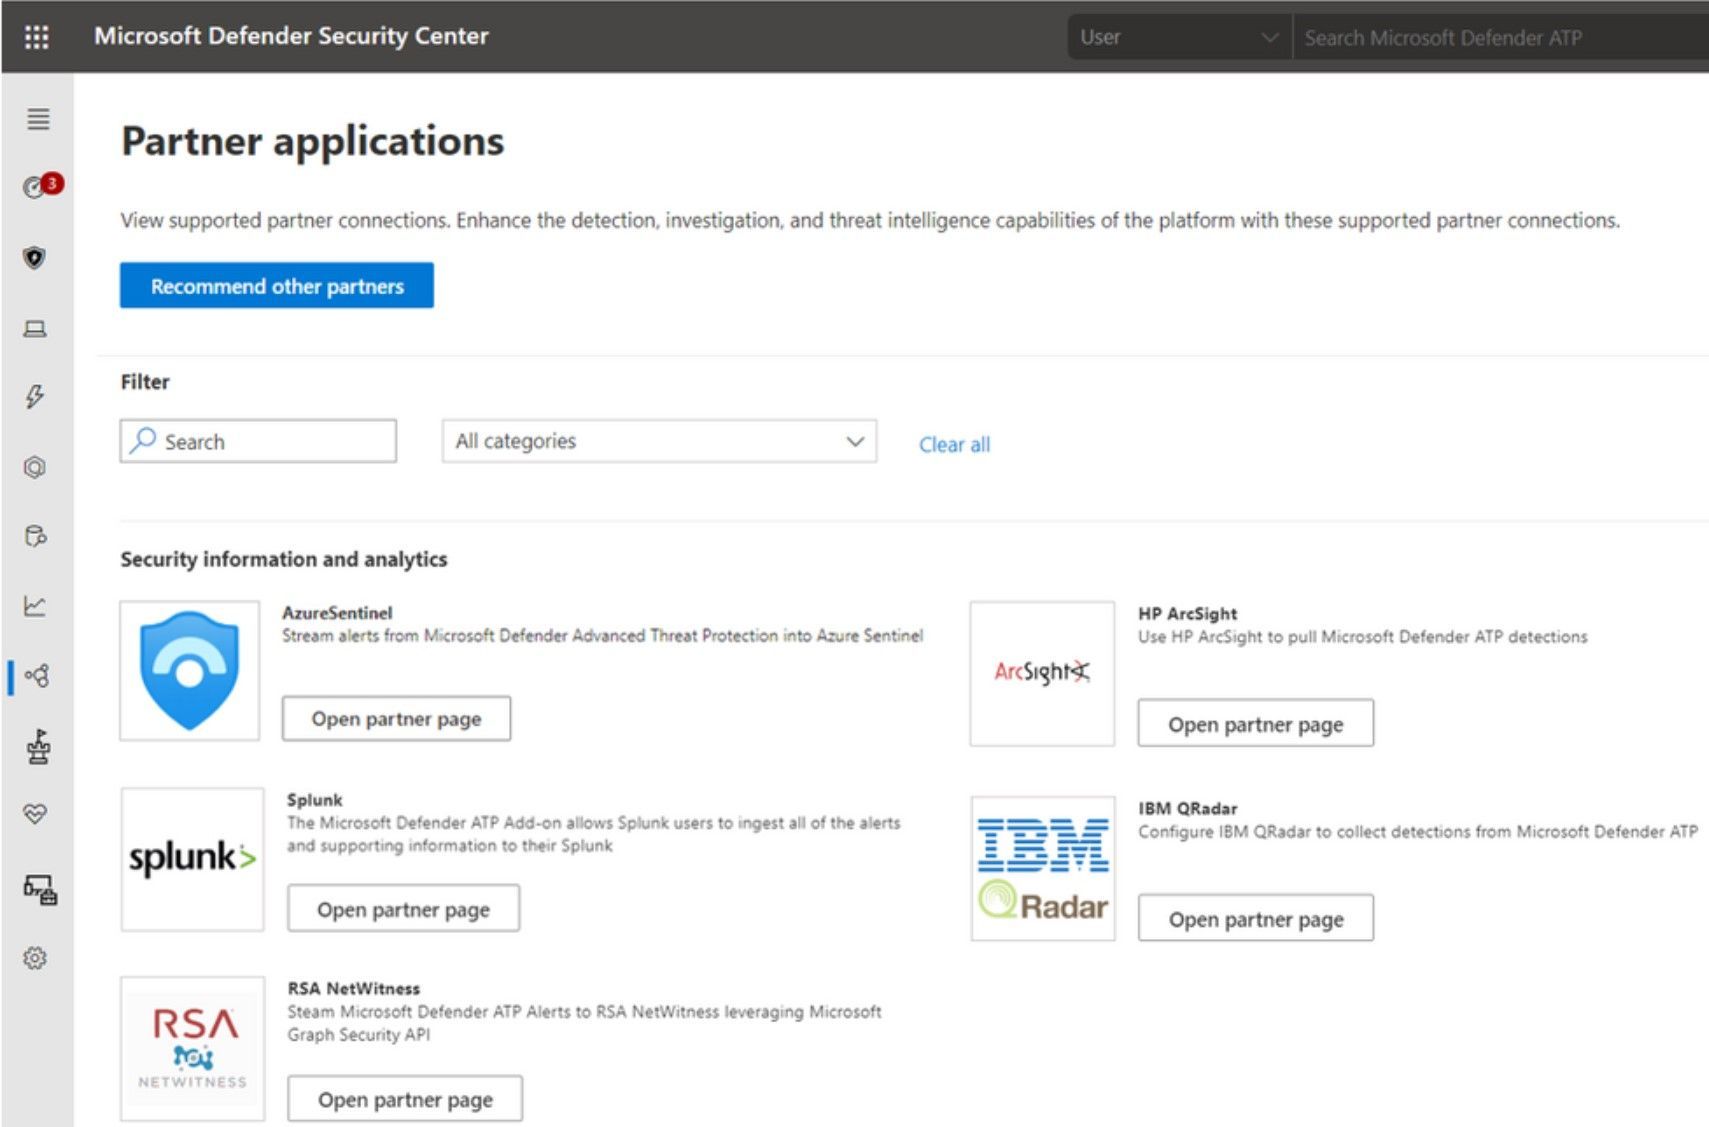Select the Security operations shield icon
The height and width of the screenshot is (1127, 1709).
click(36, 256)
